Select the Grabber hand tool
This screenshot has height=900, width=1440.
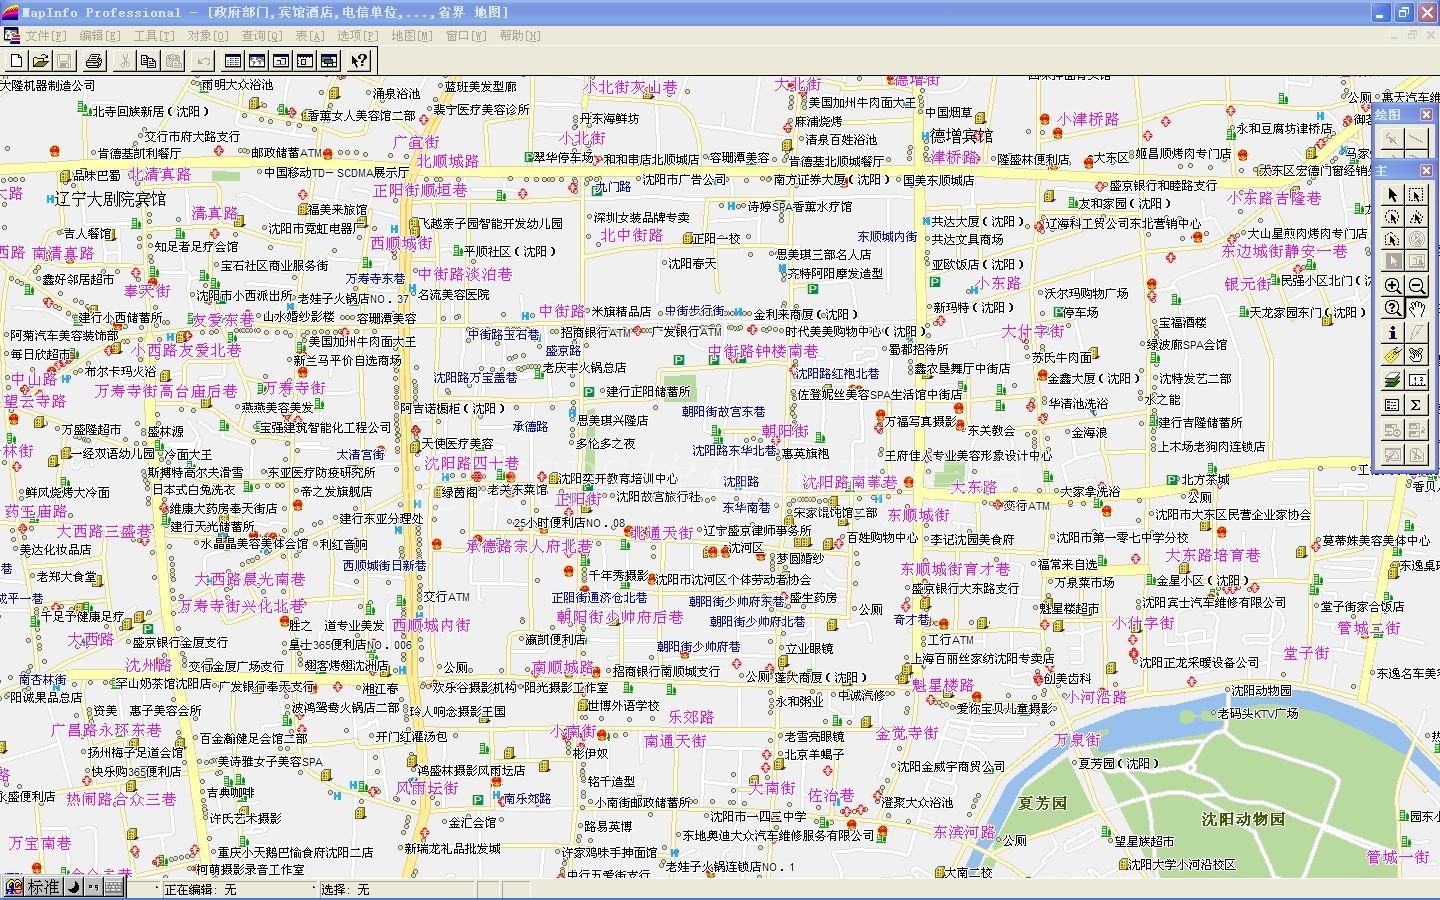click(1417, 308)
